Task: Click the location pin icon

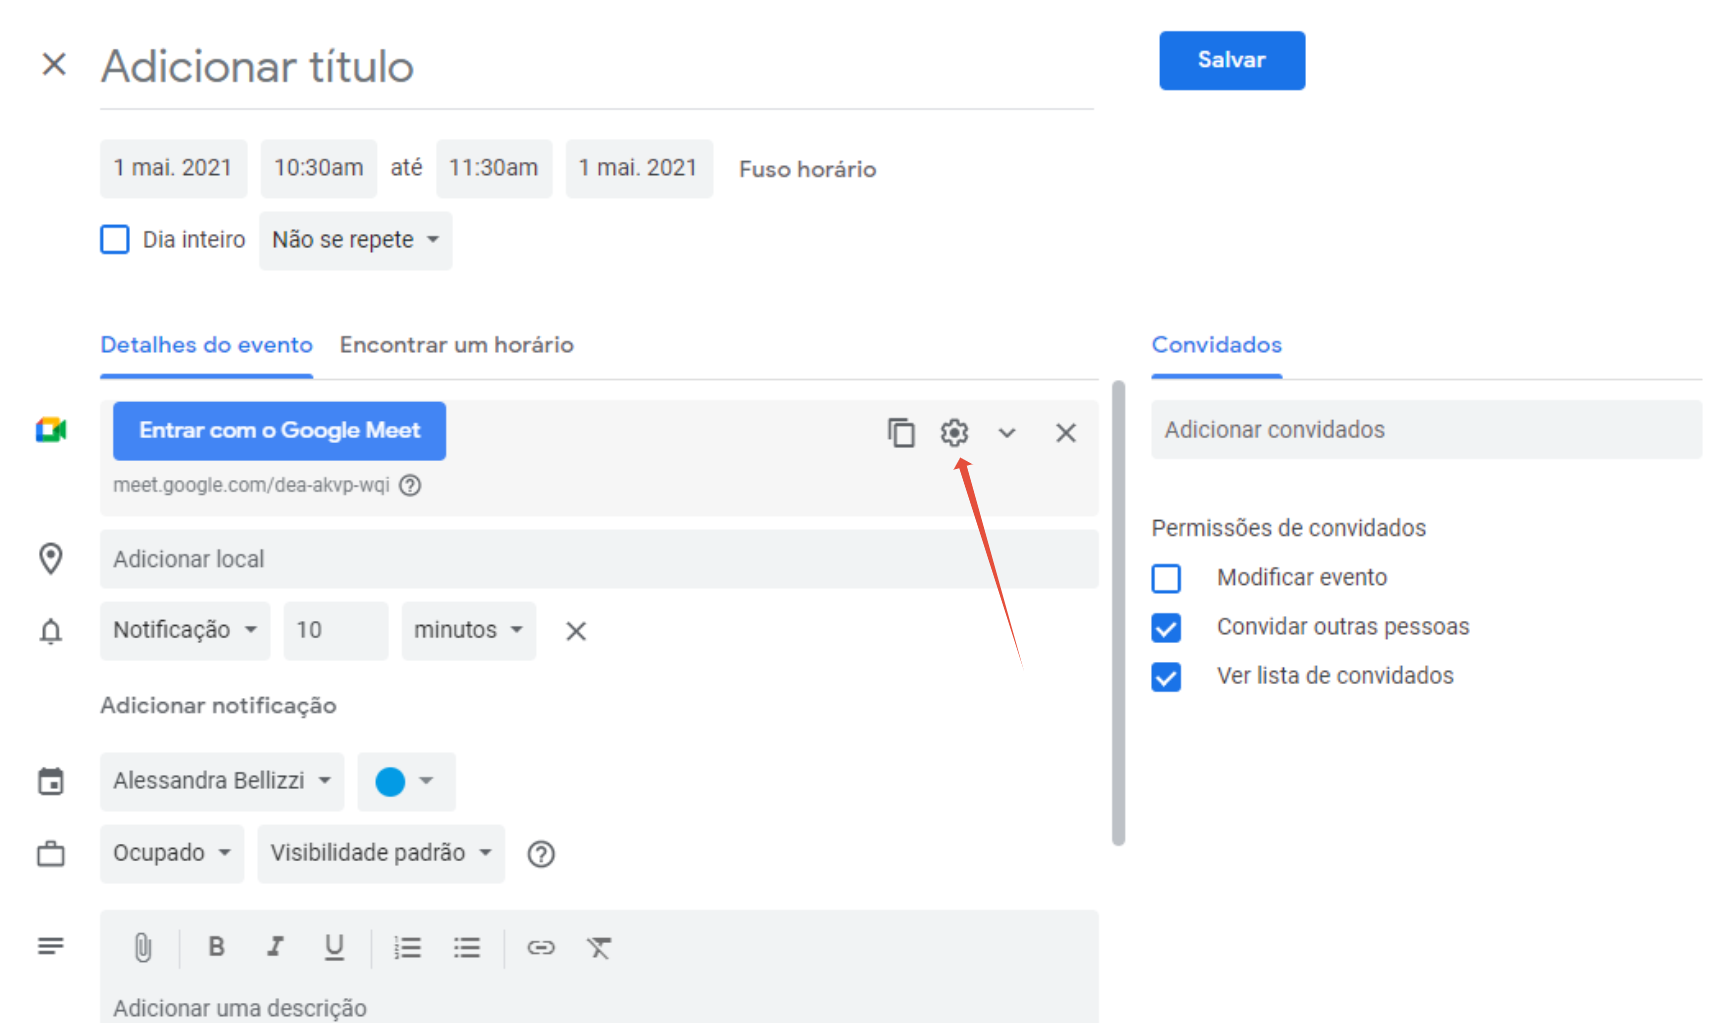Action: [51, 558]
